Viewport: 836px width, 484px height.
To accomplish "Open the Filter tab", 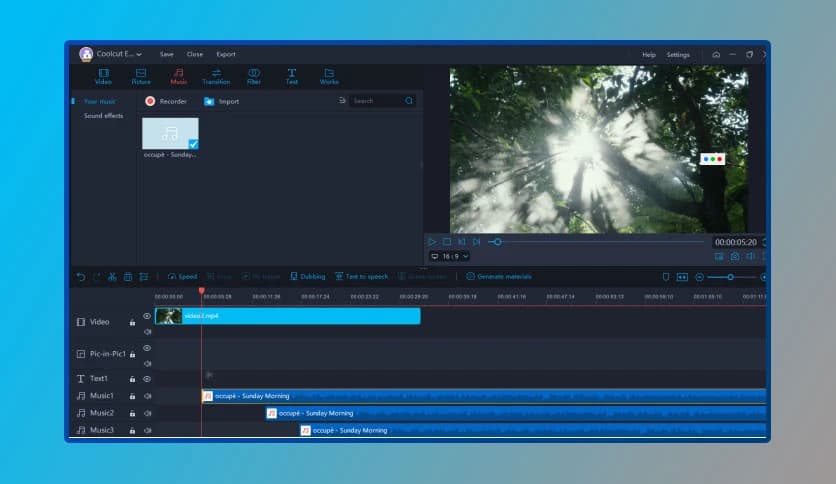I will click(x=254, y=76).
